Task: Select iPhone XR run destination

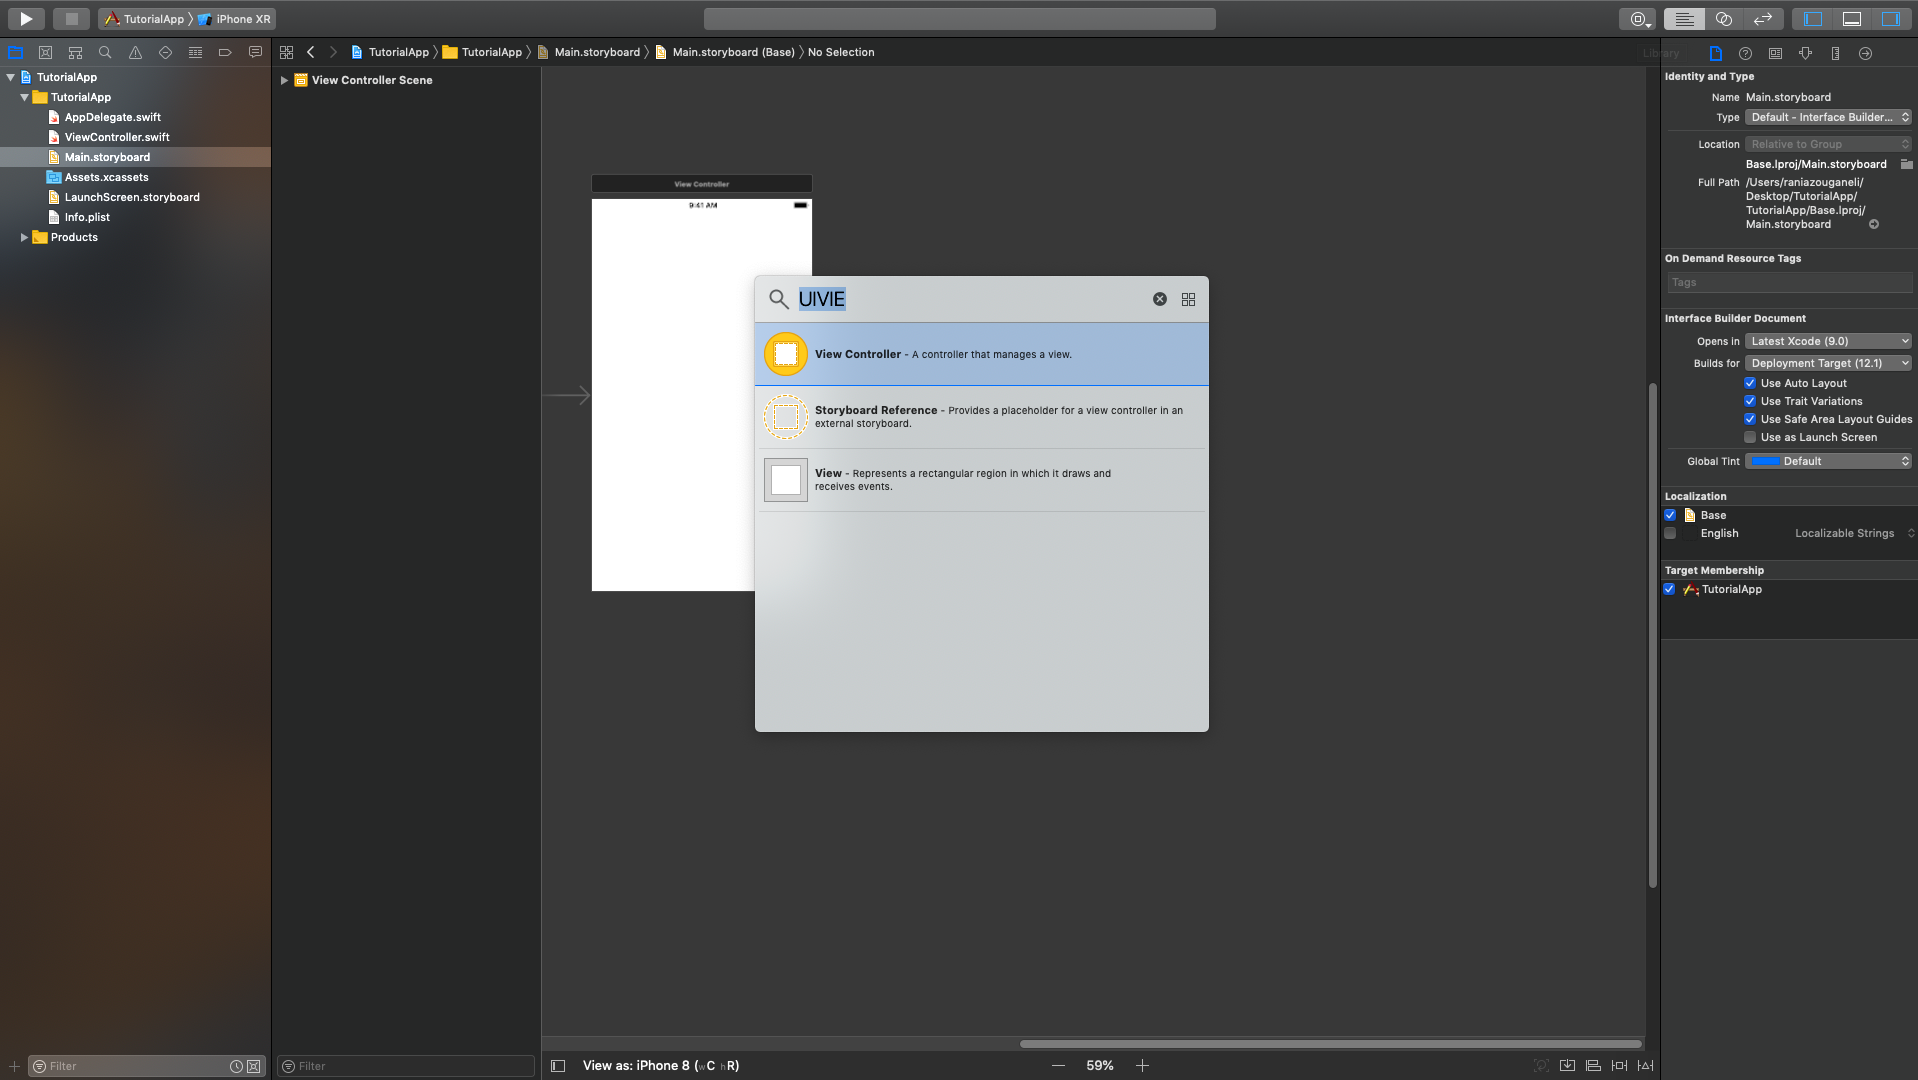Action: (235, 19)
